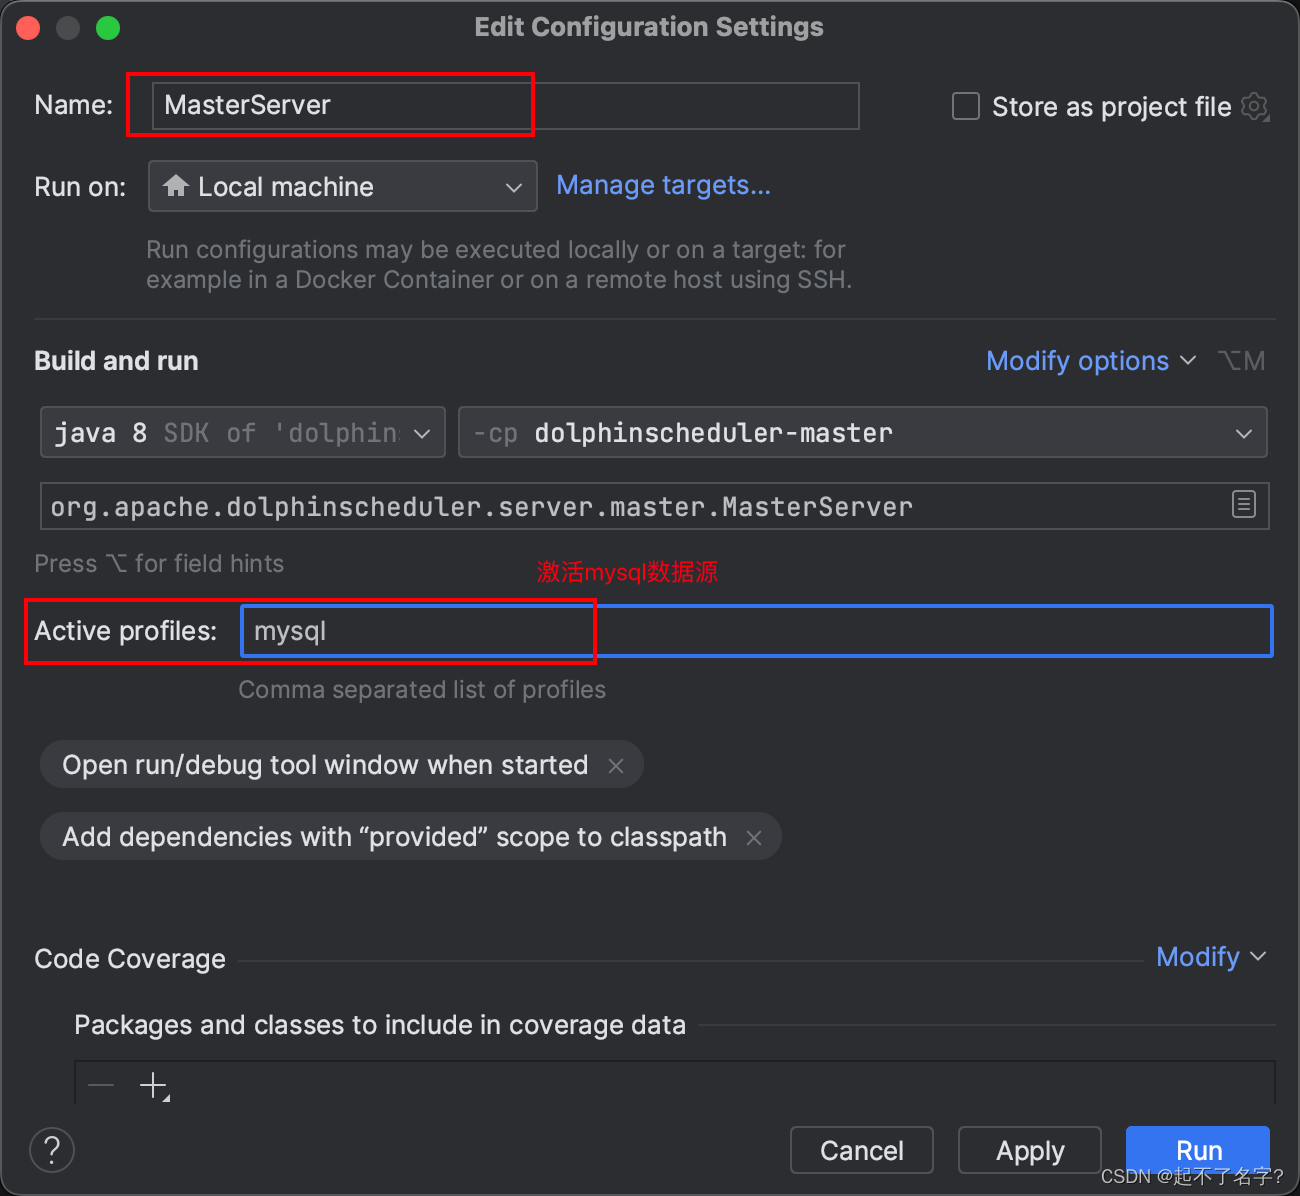
Task: Open main class browse icon in MasterServer class field
Action: [1243, 505]
